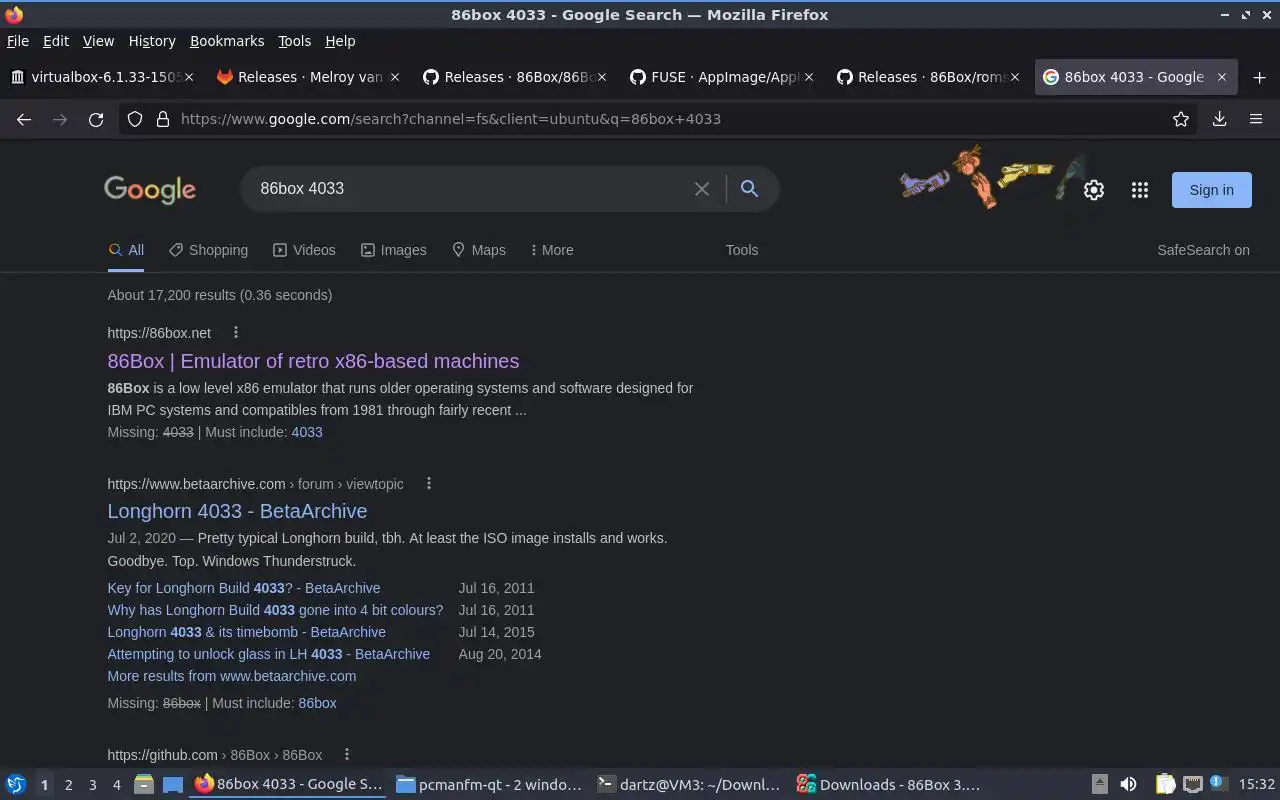Click the Google search magnifier button
This screenshot has height=800, width=1280.
pos(749,189)
